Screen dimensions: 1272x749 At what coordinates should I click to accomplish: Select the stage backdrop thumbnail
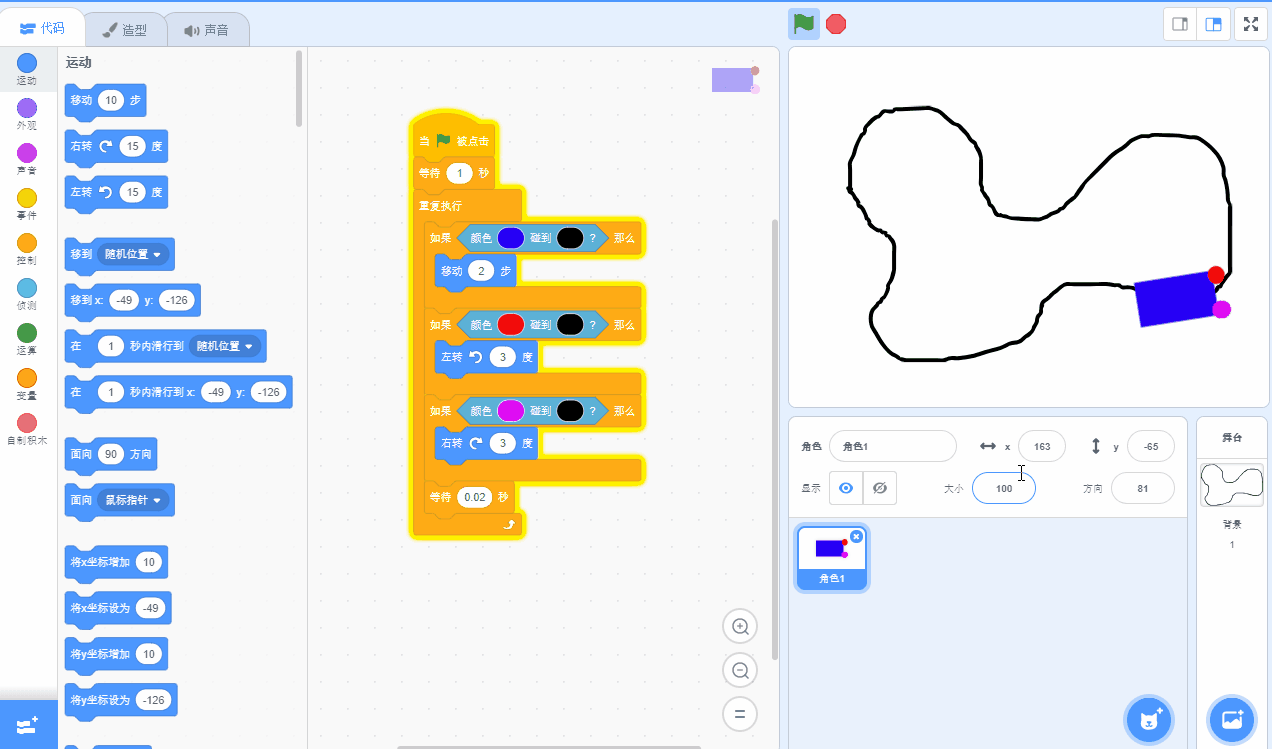[x=1231, y=486]
